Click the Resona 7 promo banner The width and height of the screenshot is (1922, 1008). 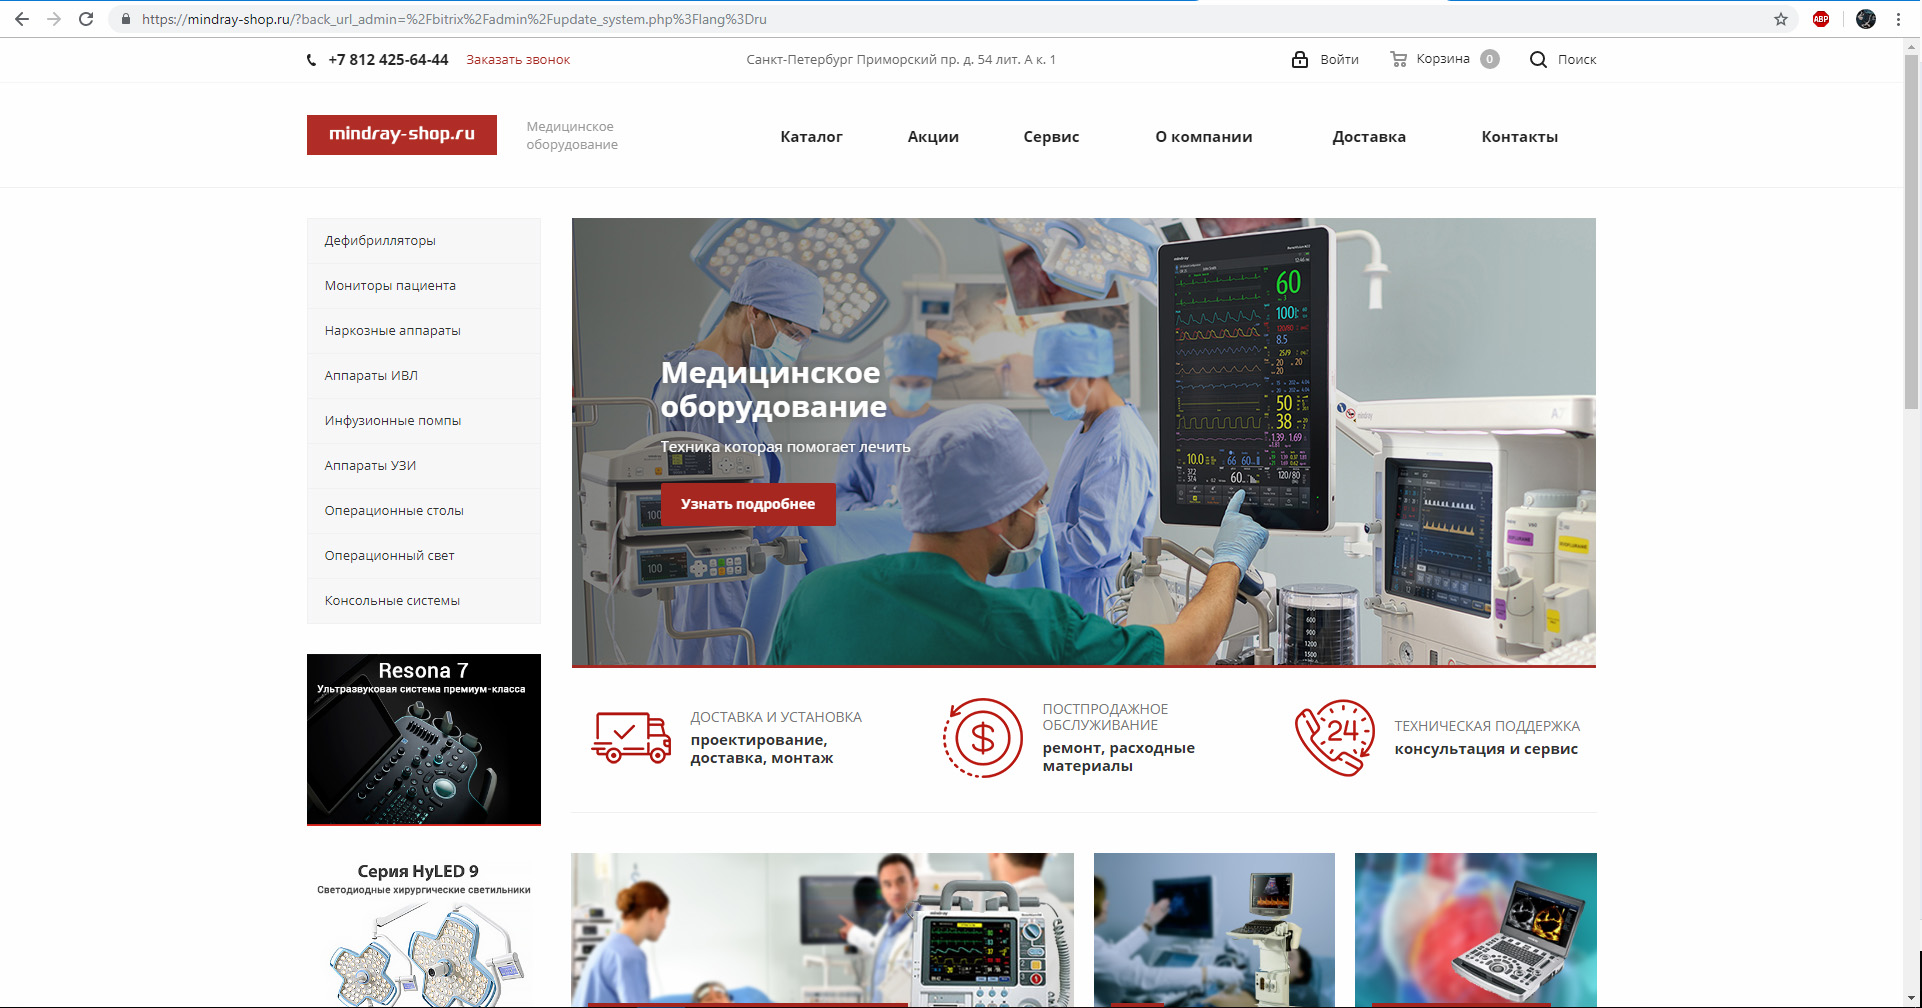(424, 739)
